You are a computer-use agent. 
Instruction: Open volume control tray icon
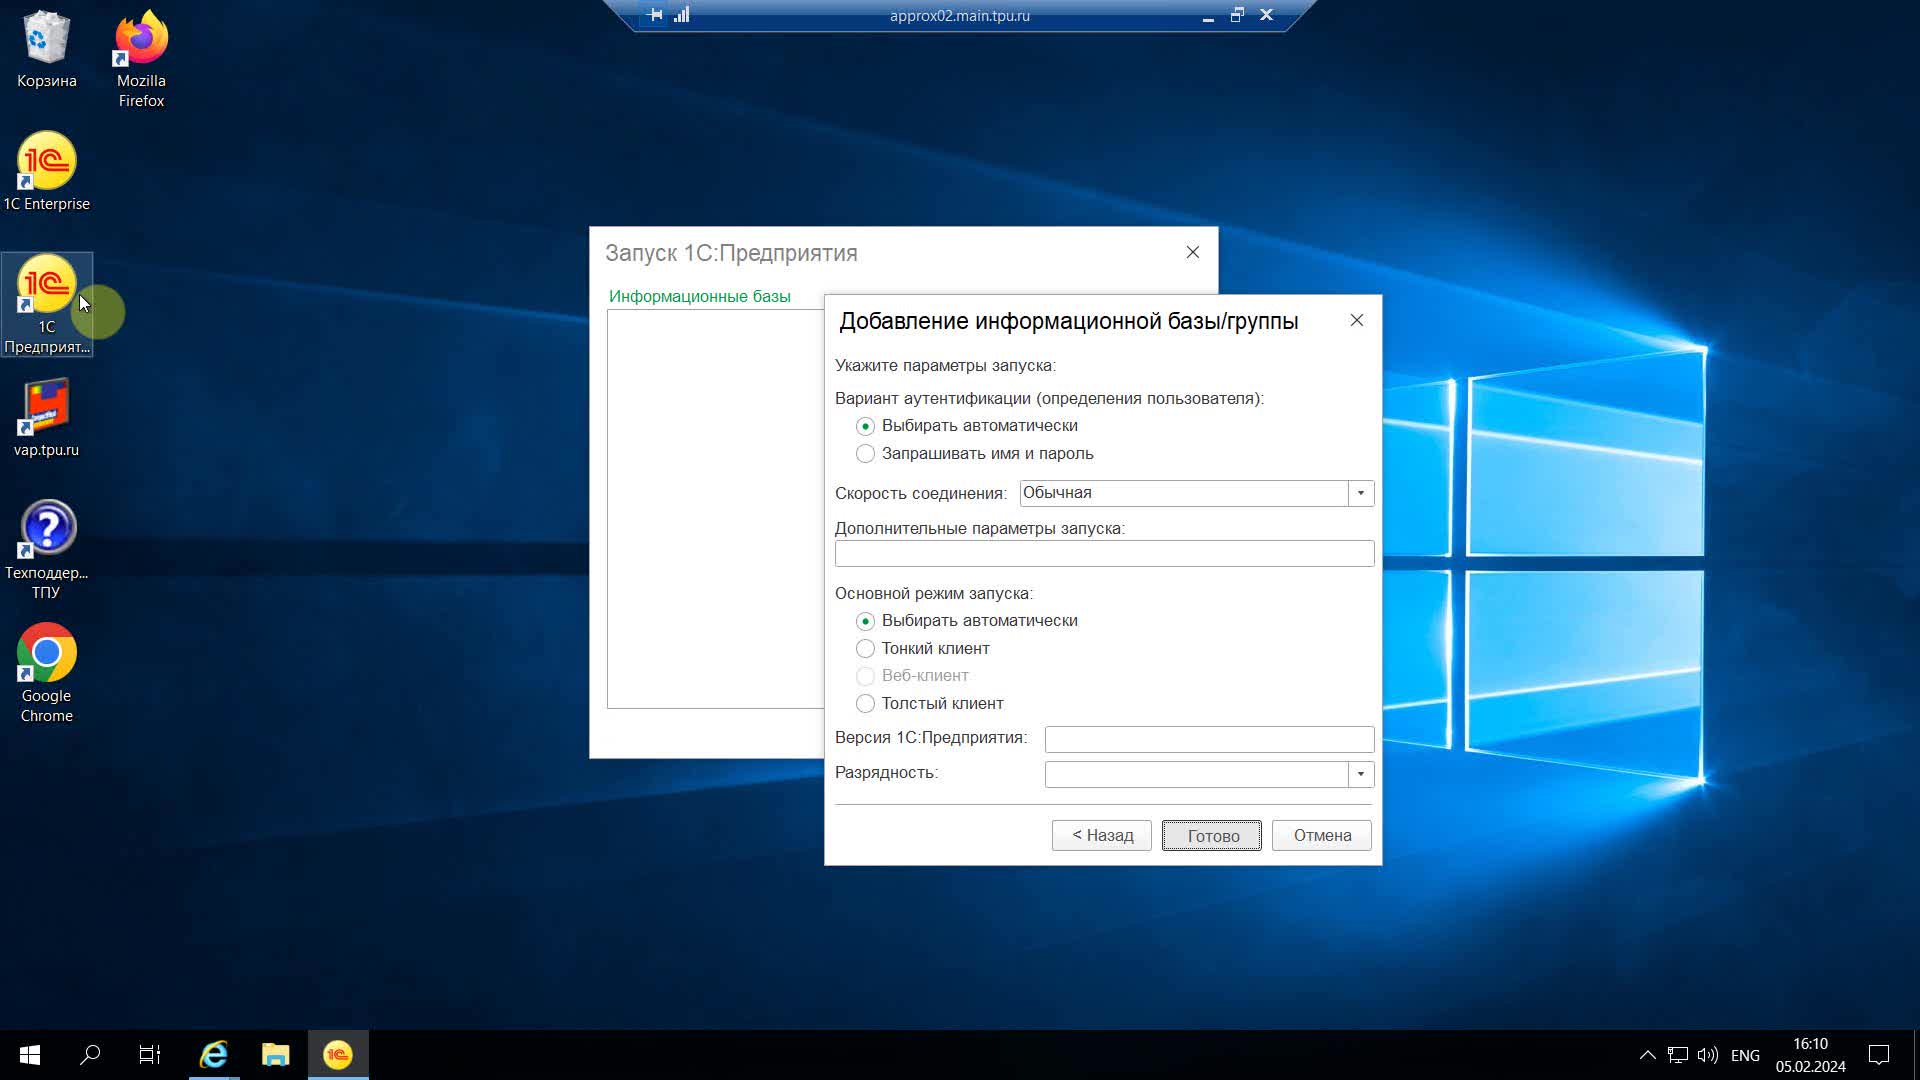point(1708,1055)
